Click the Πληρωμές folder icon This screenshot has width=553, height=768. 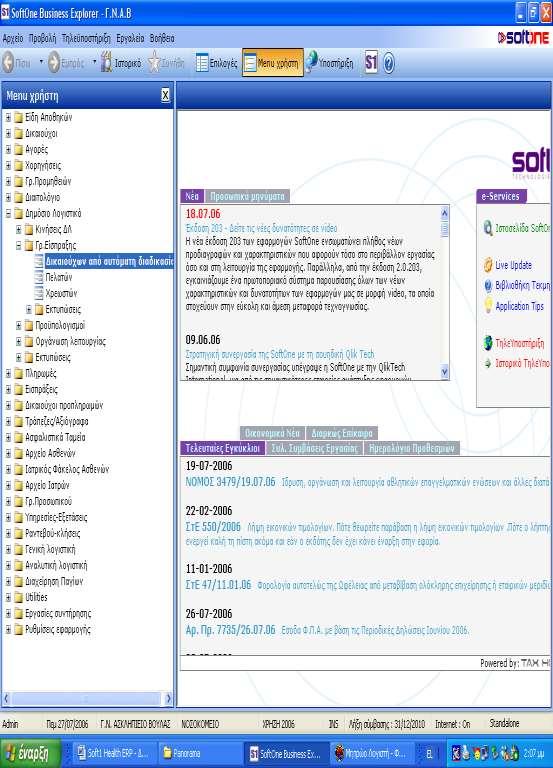(19, 374)
